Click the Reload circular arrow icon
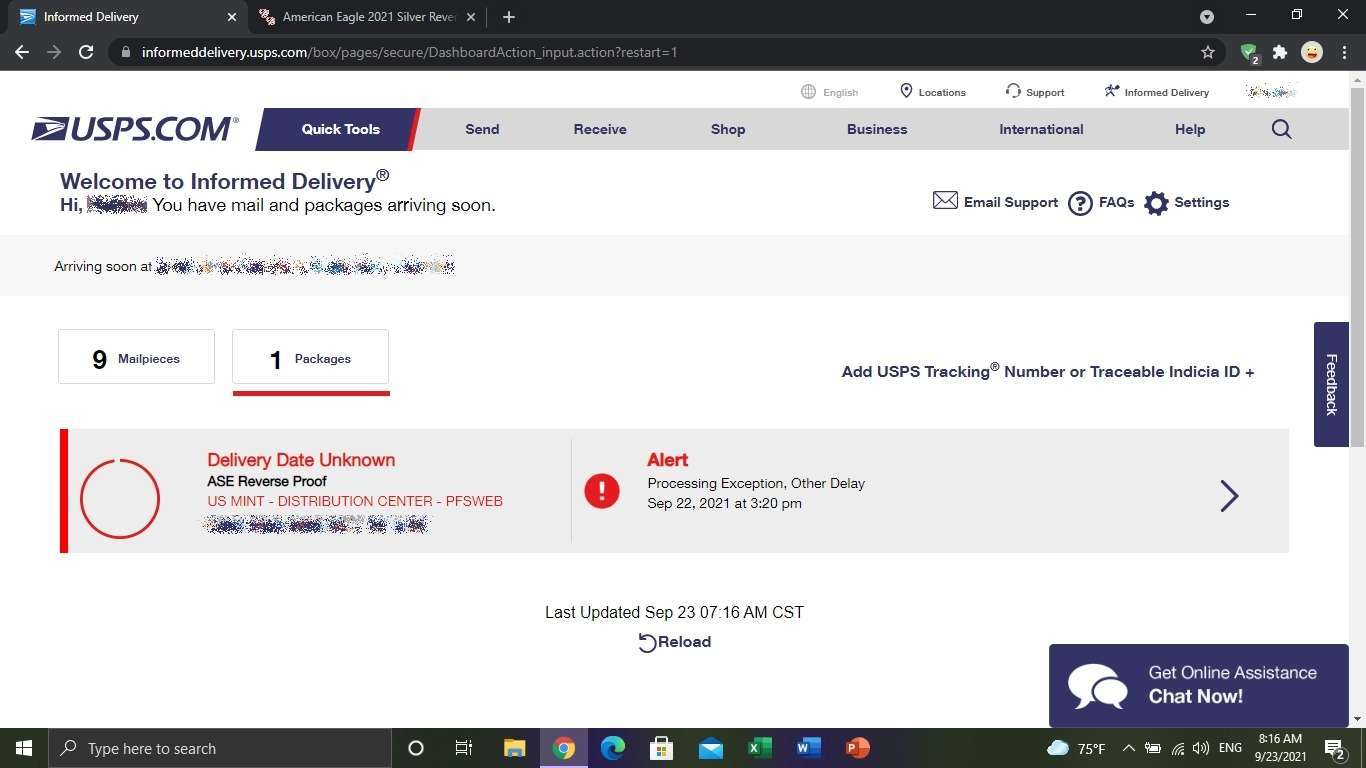Viewport: 1366px width, 768px height. pyautogui.click(x=647, y=643)
